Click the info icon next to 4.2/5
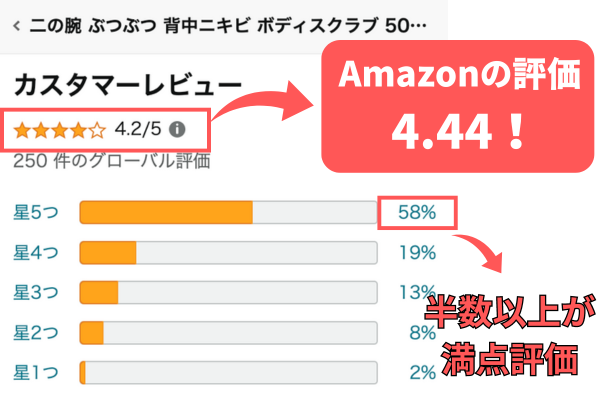Screen dimensions: 600x400 [178, 128]
